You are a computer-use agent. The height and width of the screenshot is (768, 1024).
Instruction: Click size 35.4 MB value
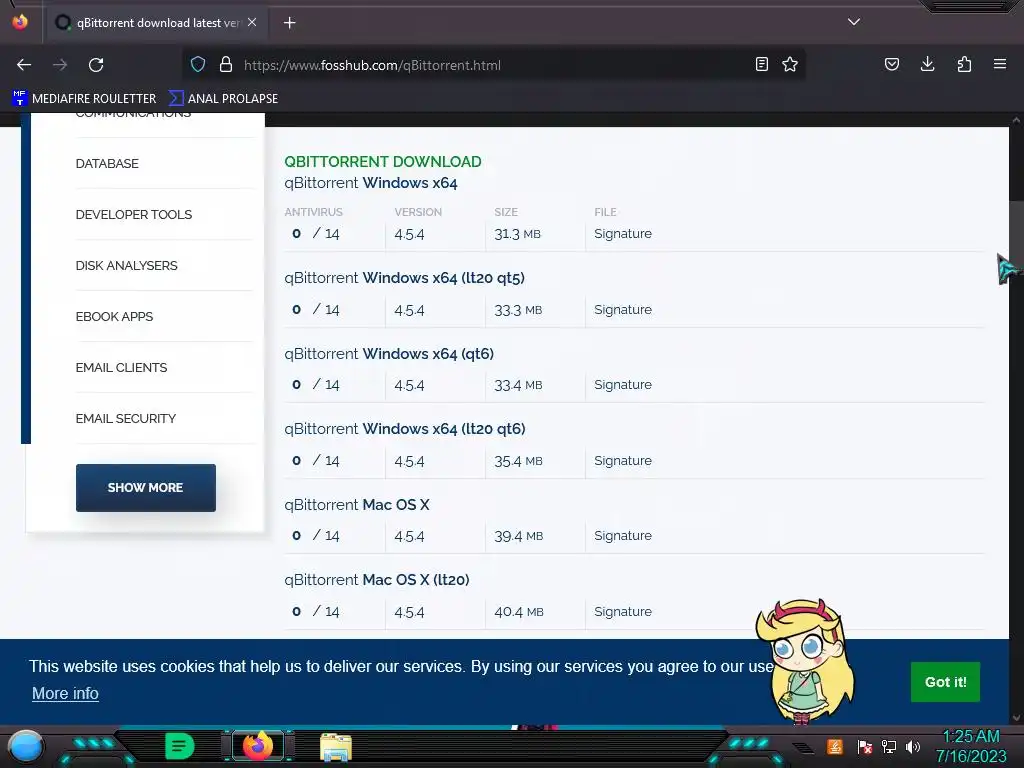point(519,460)
